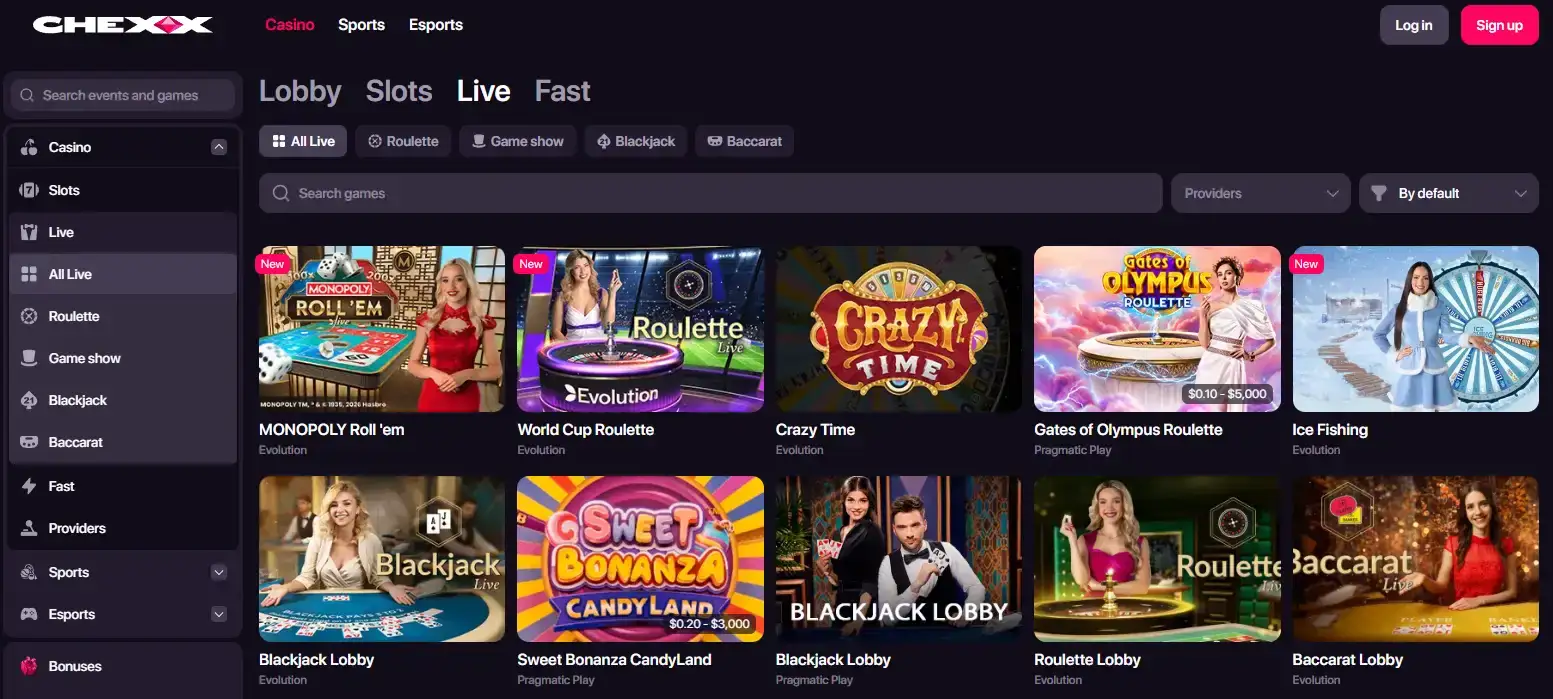Focus the Search events and games field

tap(123, 95)
